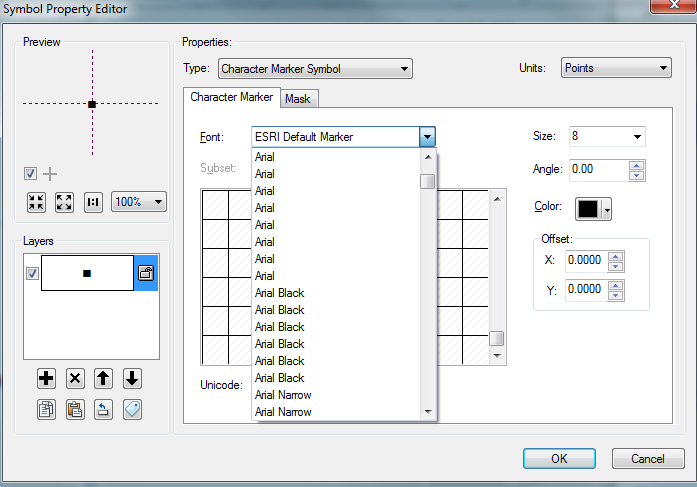
Task: Add a new symbol layer
Action: click(45, 378)
